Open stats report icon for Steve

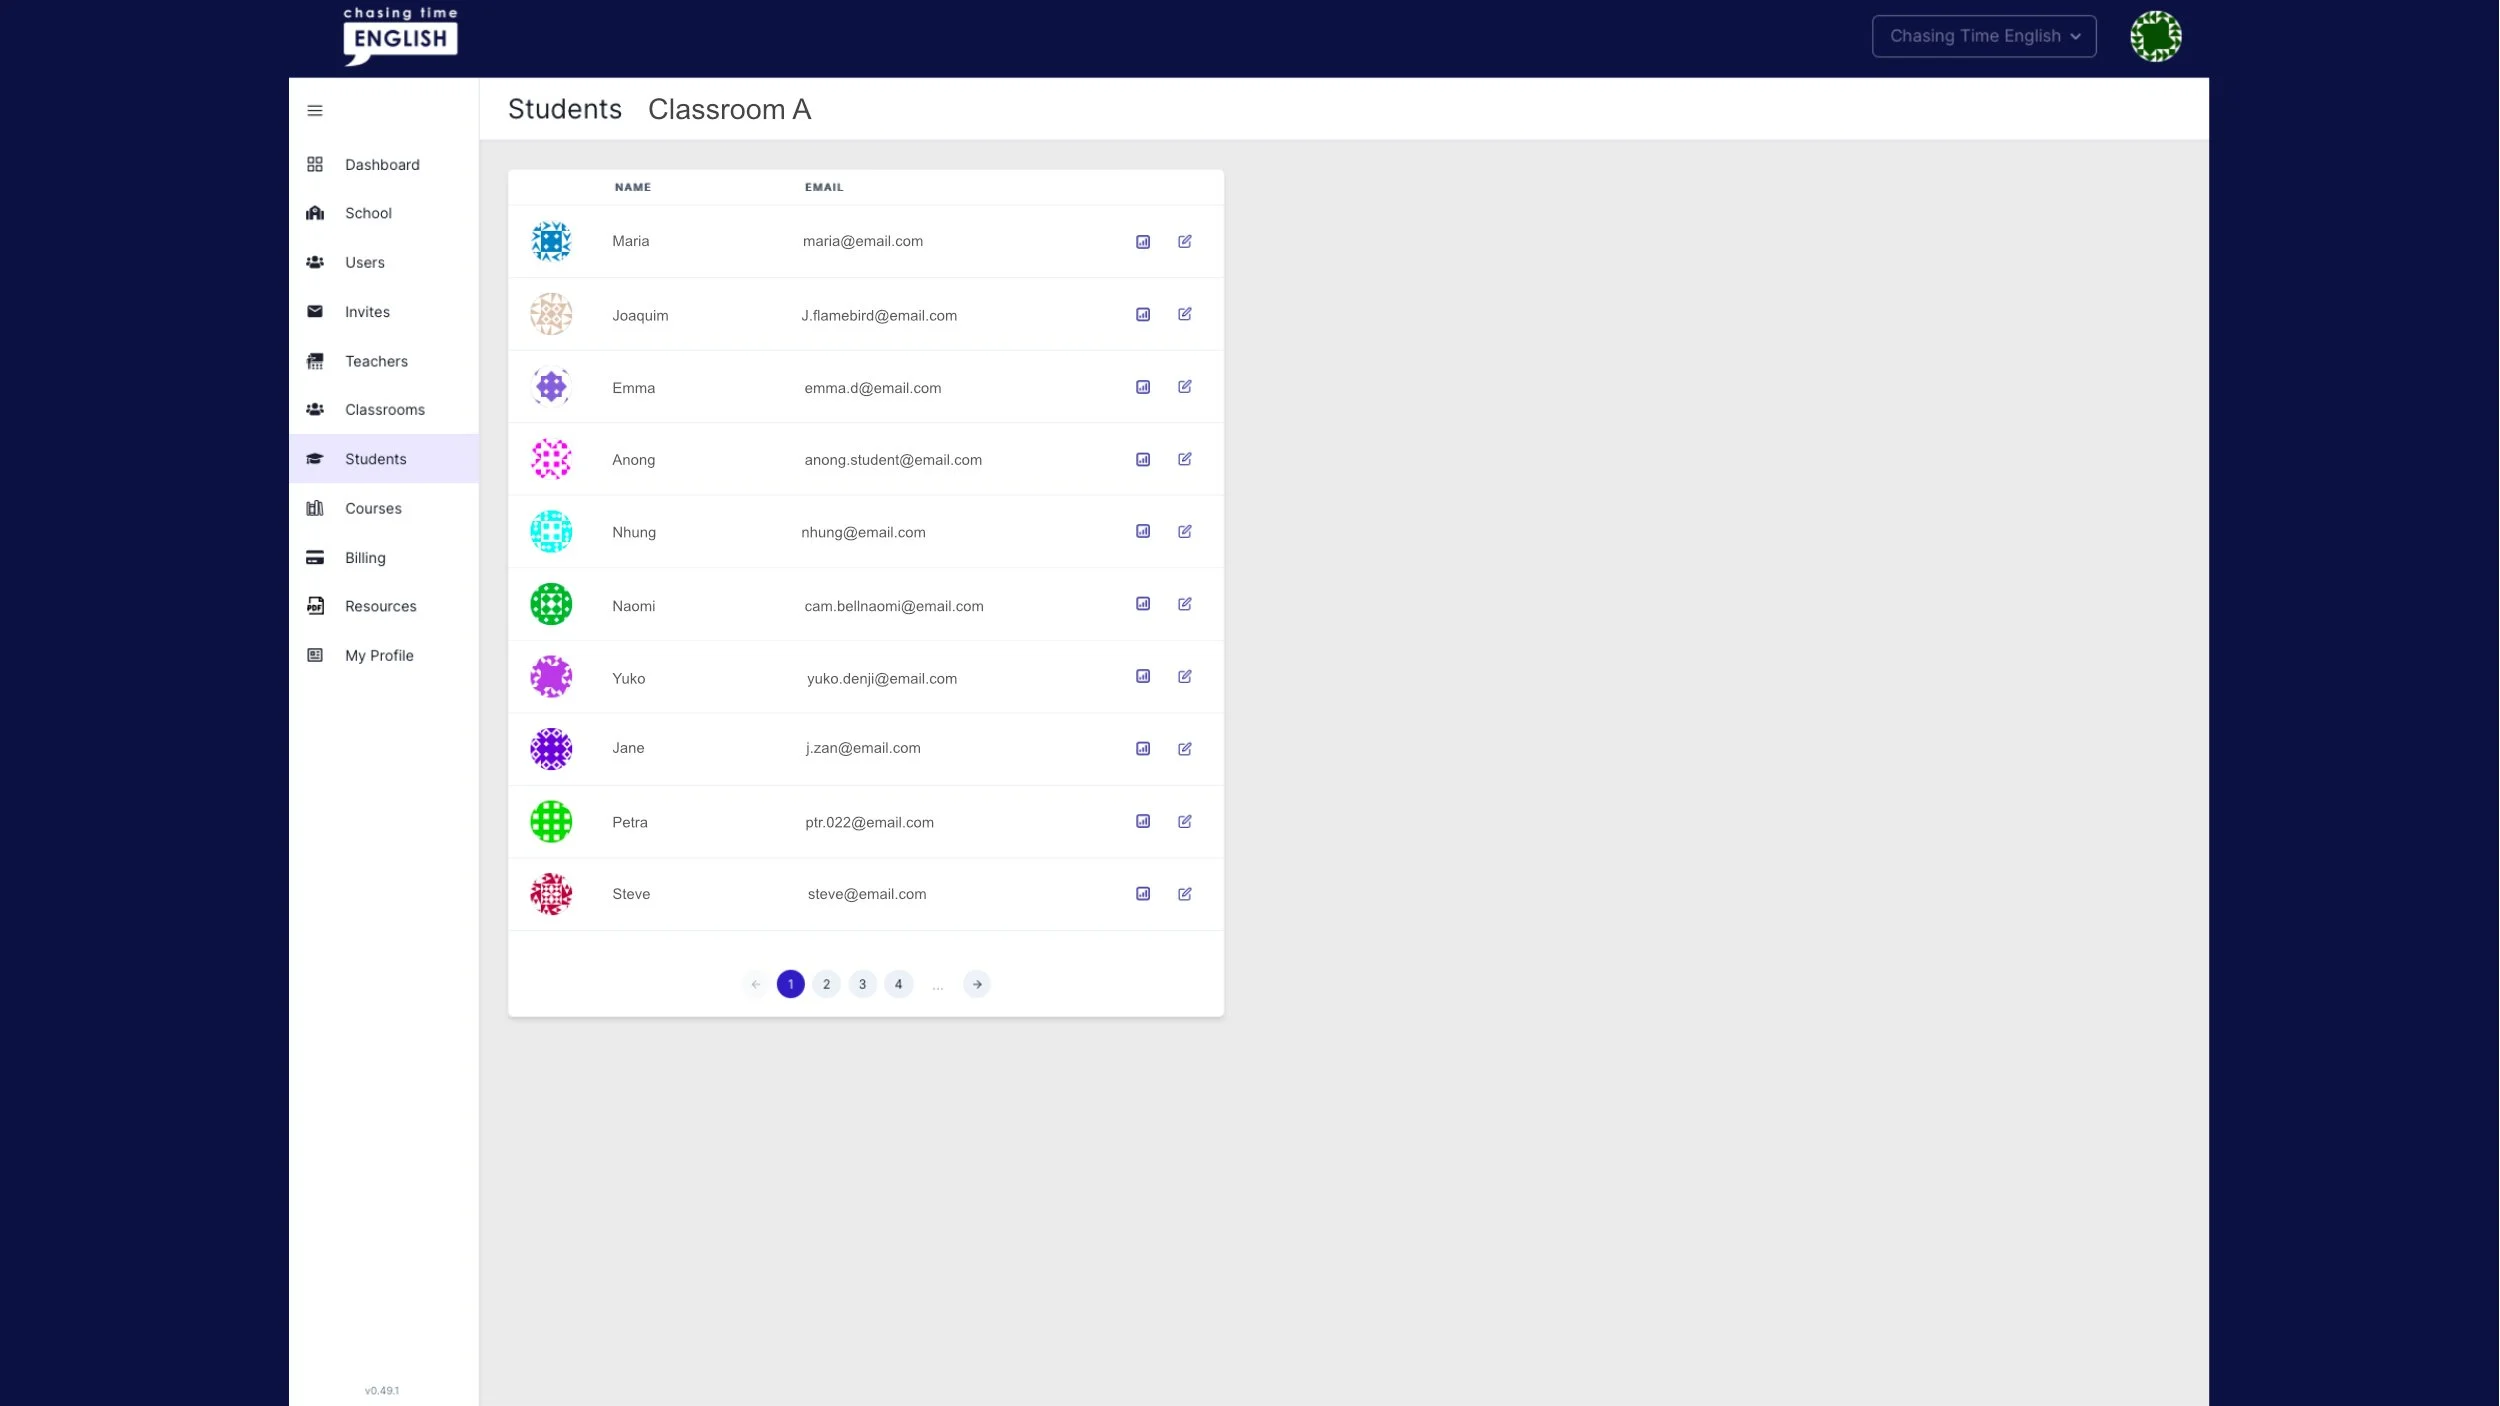[1143, 894]
